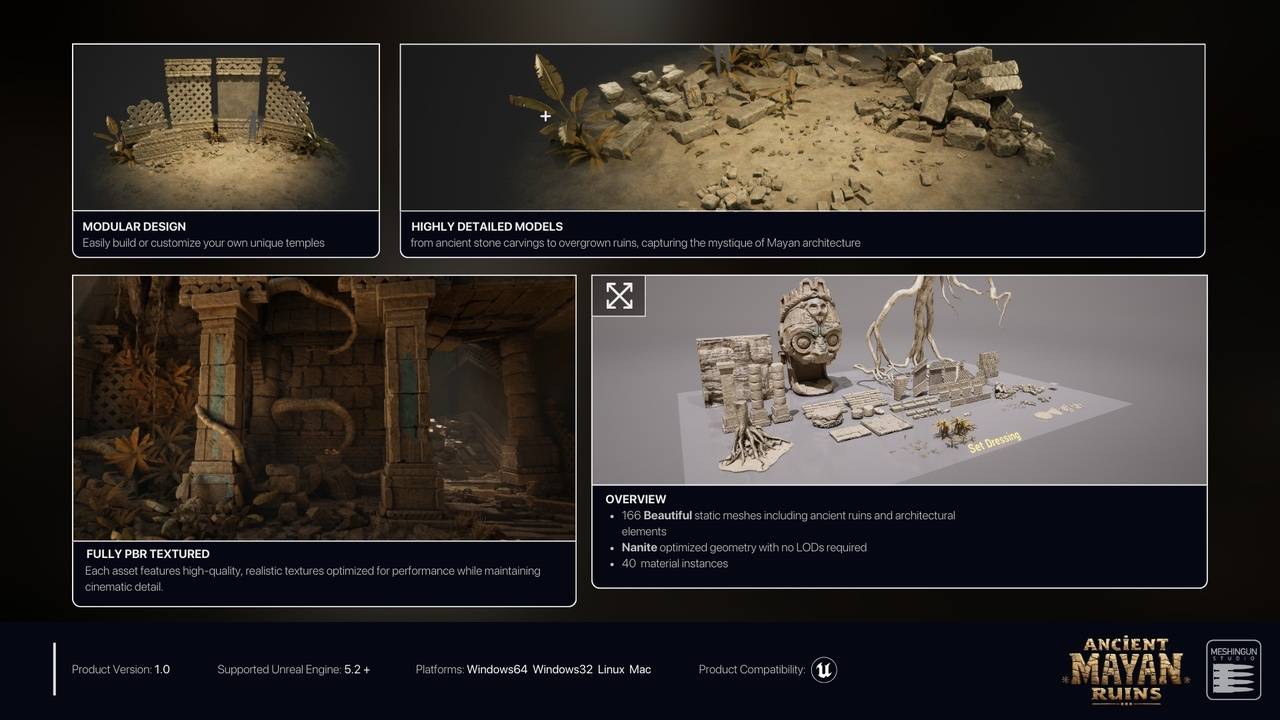
Task: Select the Mac platform label
Action: 640,669
